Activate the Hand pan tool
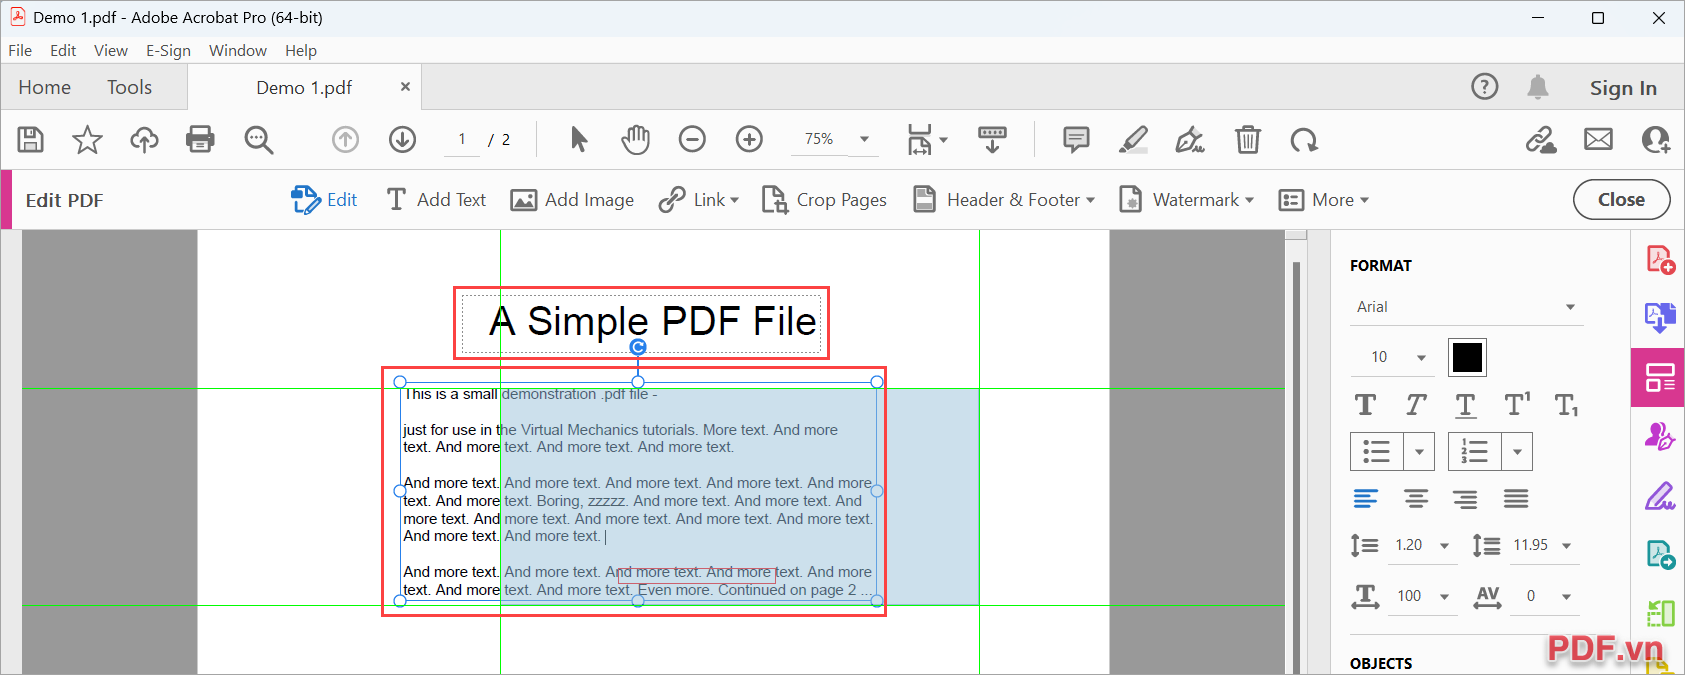Image resolution: width=1685 pixels, height=675 pixels. (x=635, y=140)
